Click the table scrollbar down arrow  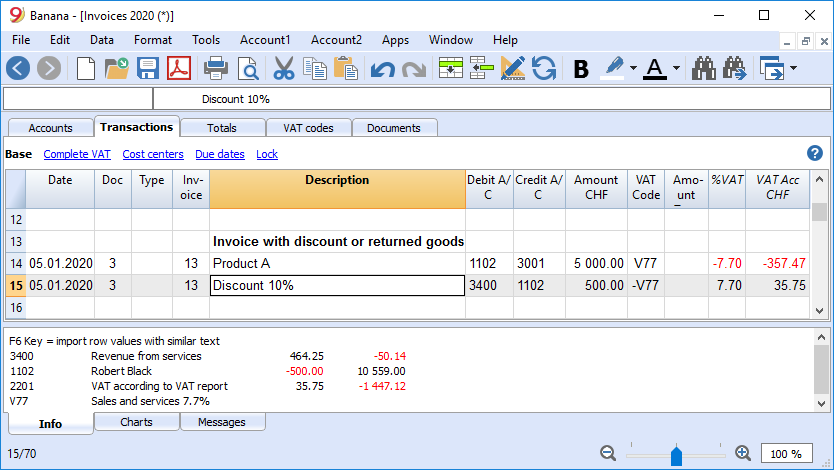coord(819,310)
